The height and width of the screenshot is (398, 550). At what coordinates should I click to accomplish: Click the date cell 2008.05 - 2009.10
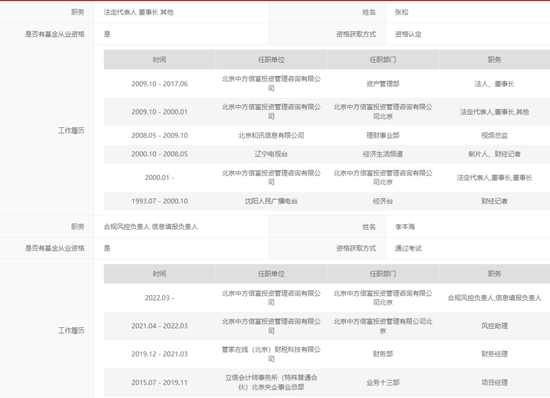(160, 135)
